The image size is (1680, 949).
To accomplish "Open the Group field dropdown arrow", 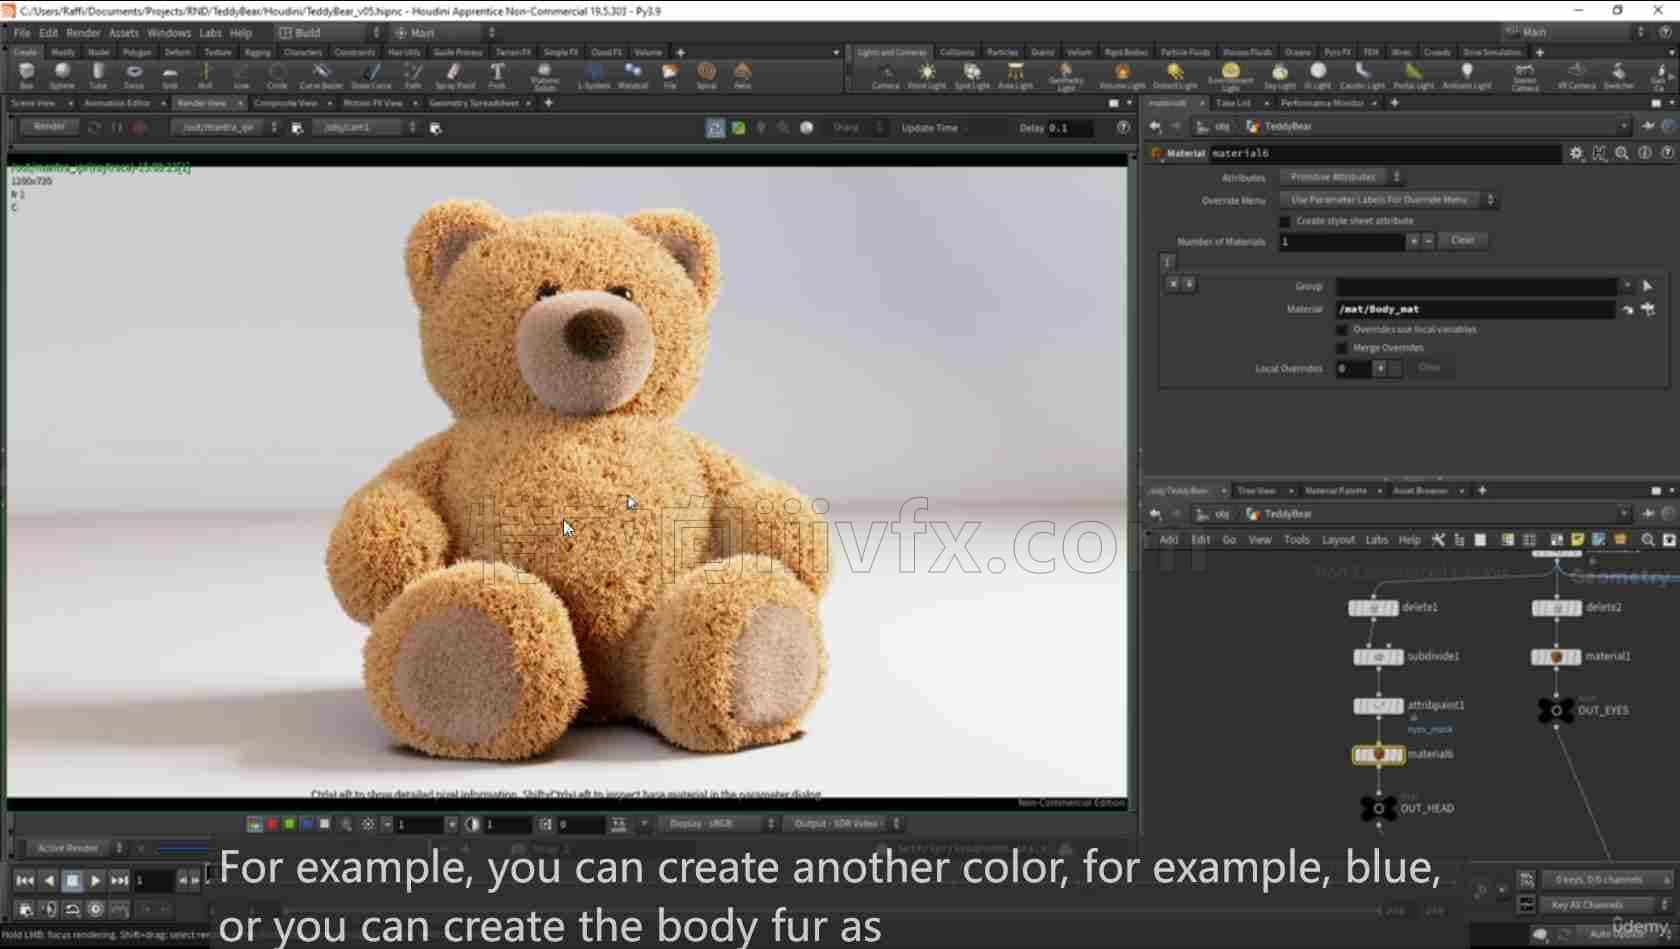I will tap(1628, 286).
